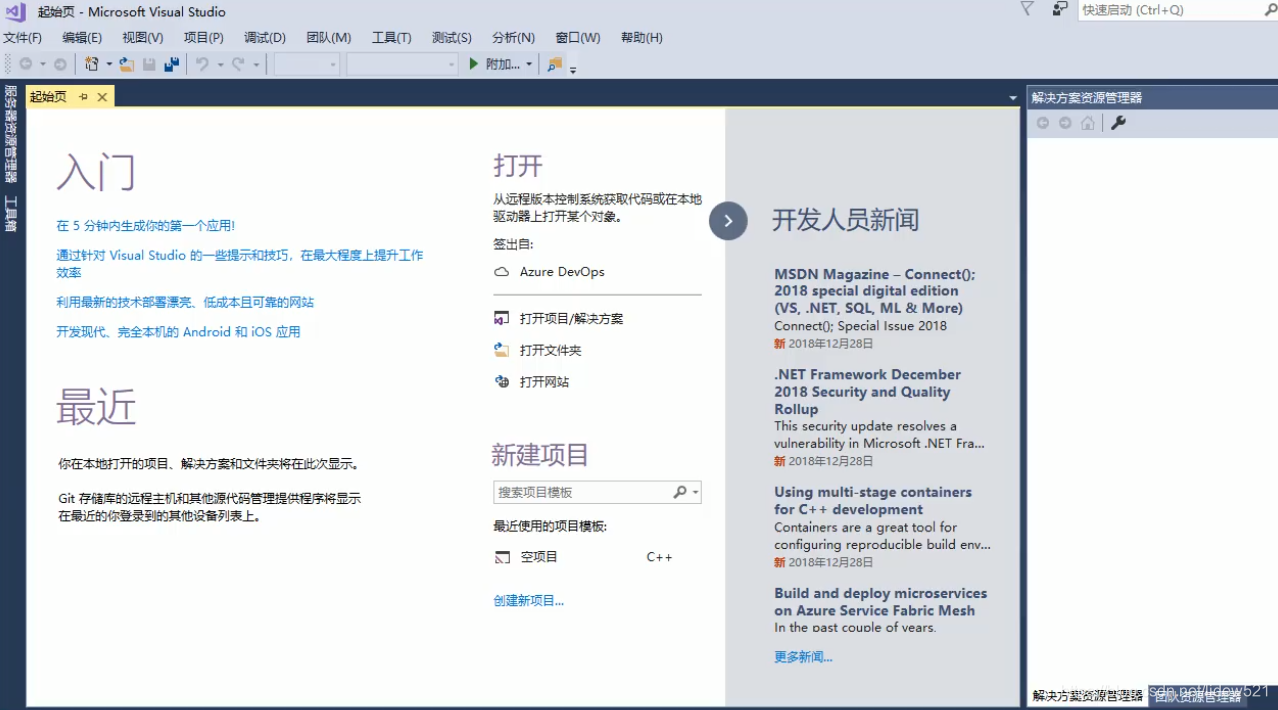Click the New Project toolbar icon

pyautogui.click(x=92, y=64)
